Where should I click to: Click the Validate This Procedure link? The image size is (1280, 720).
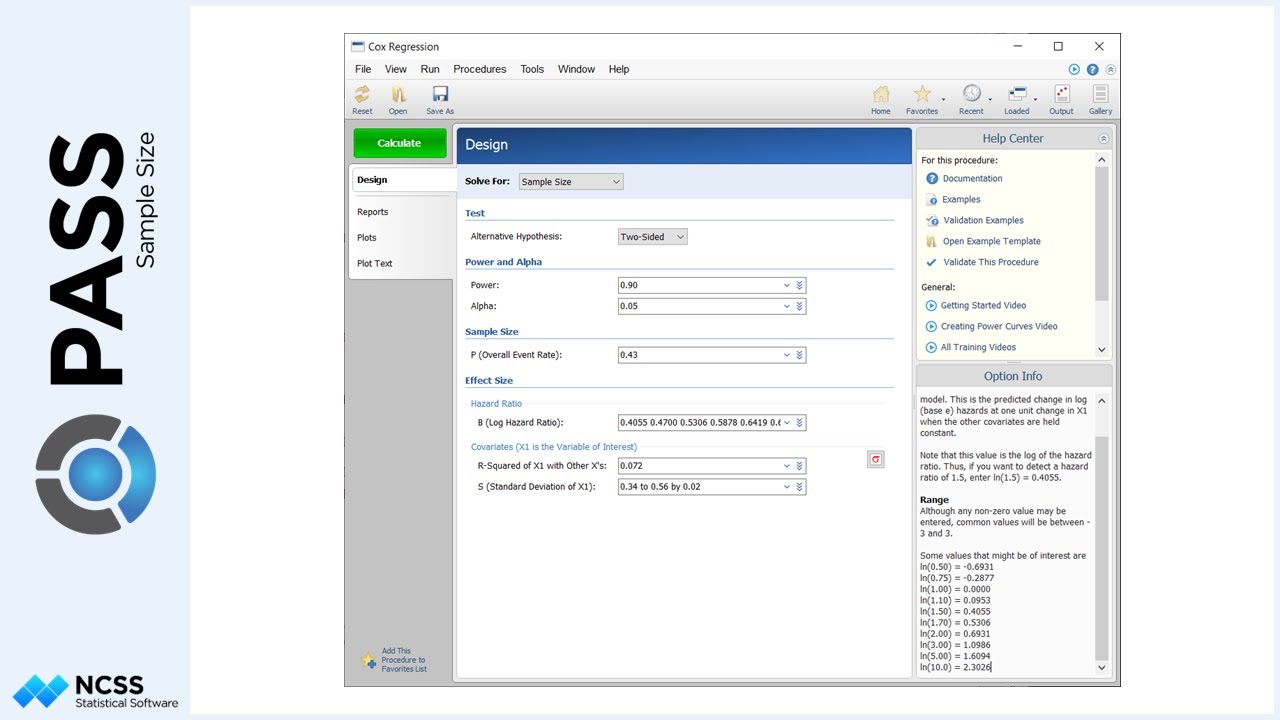991,263
